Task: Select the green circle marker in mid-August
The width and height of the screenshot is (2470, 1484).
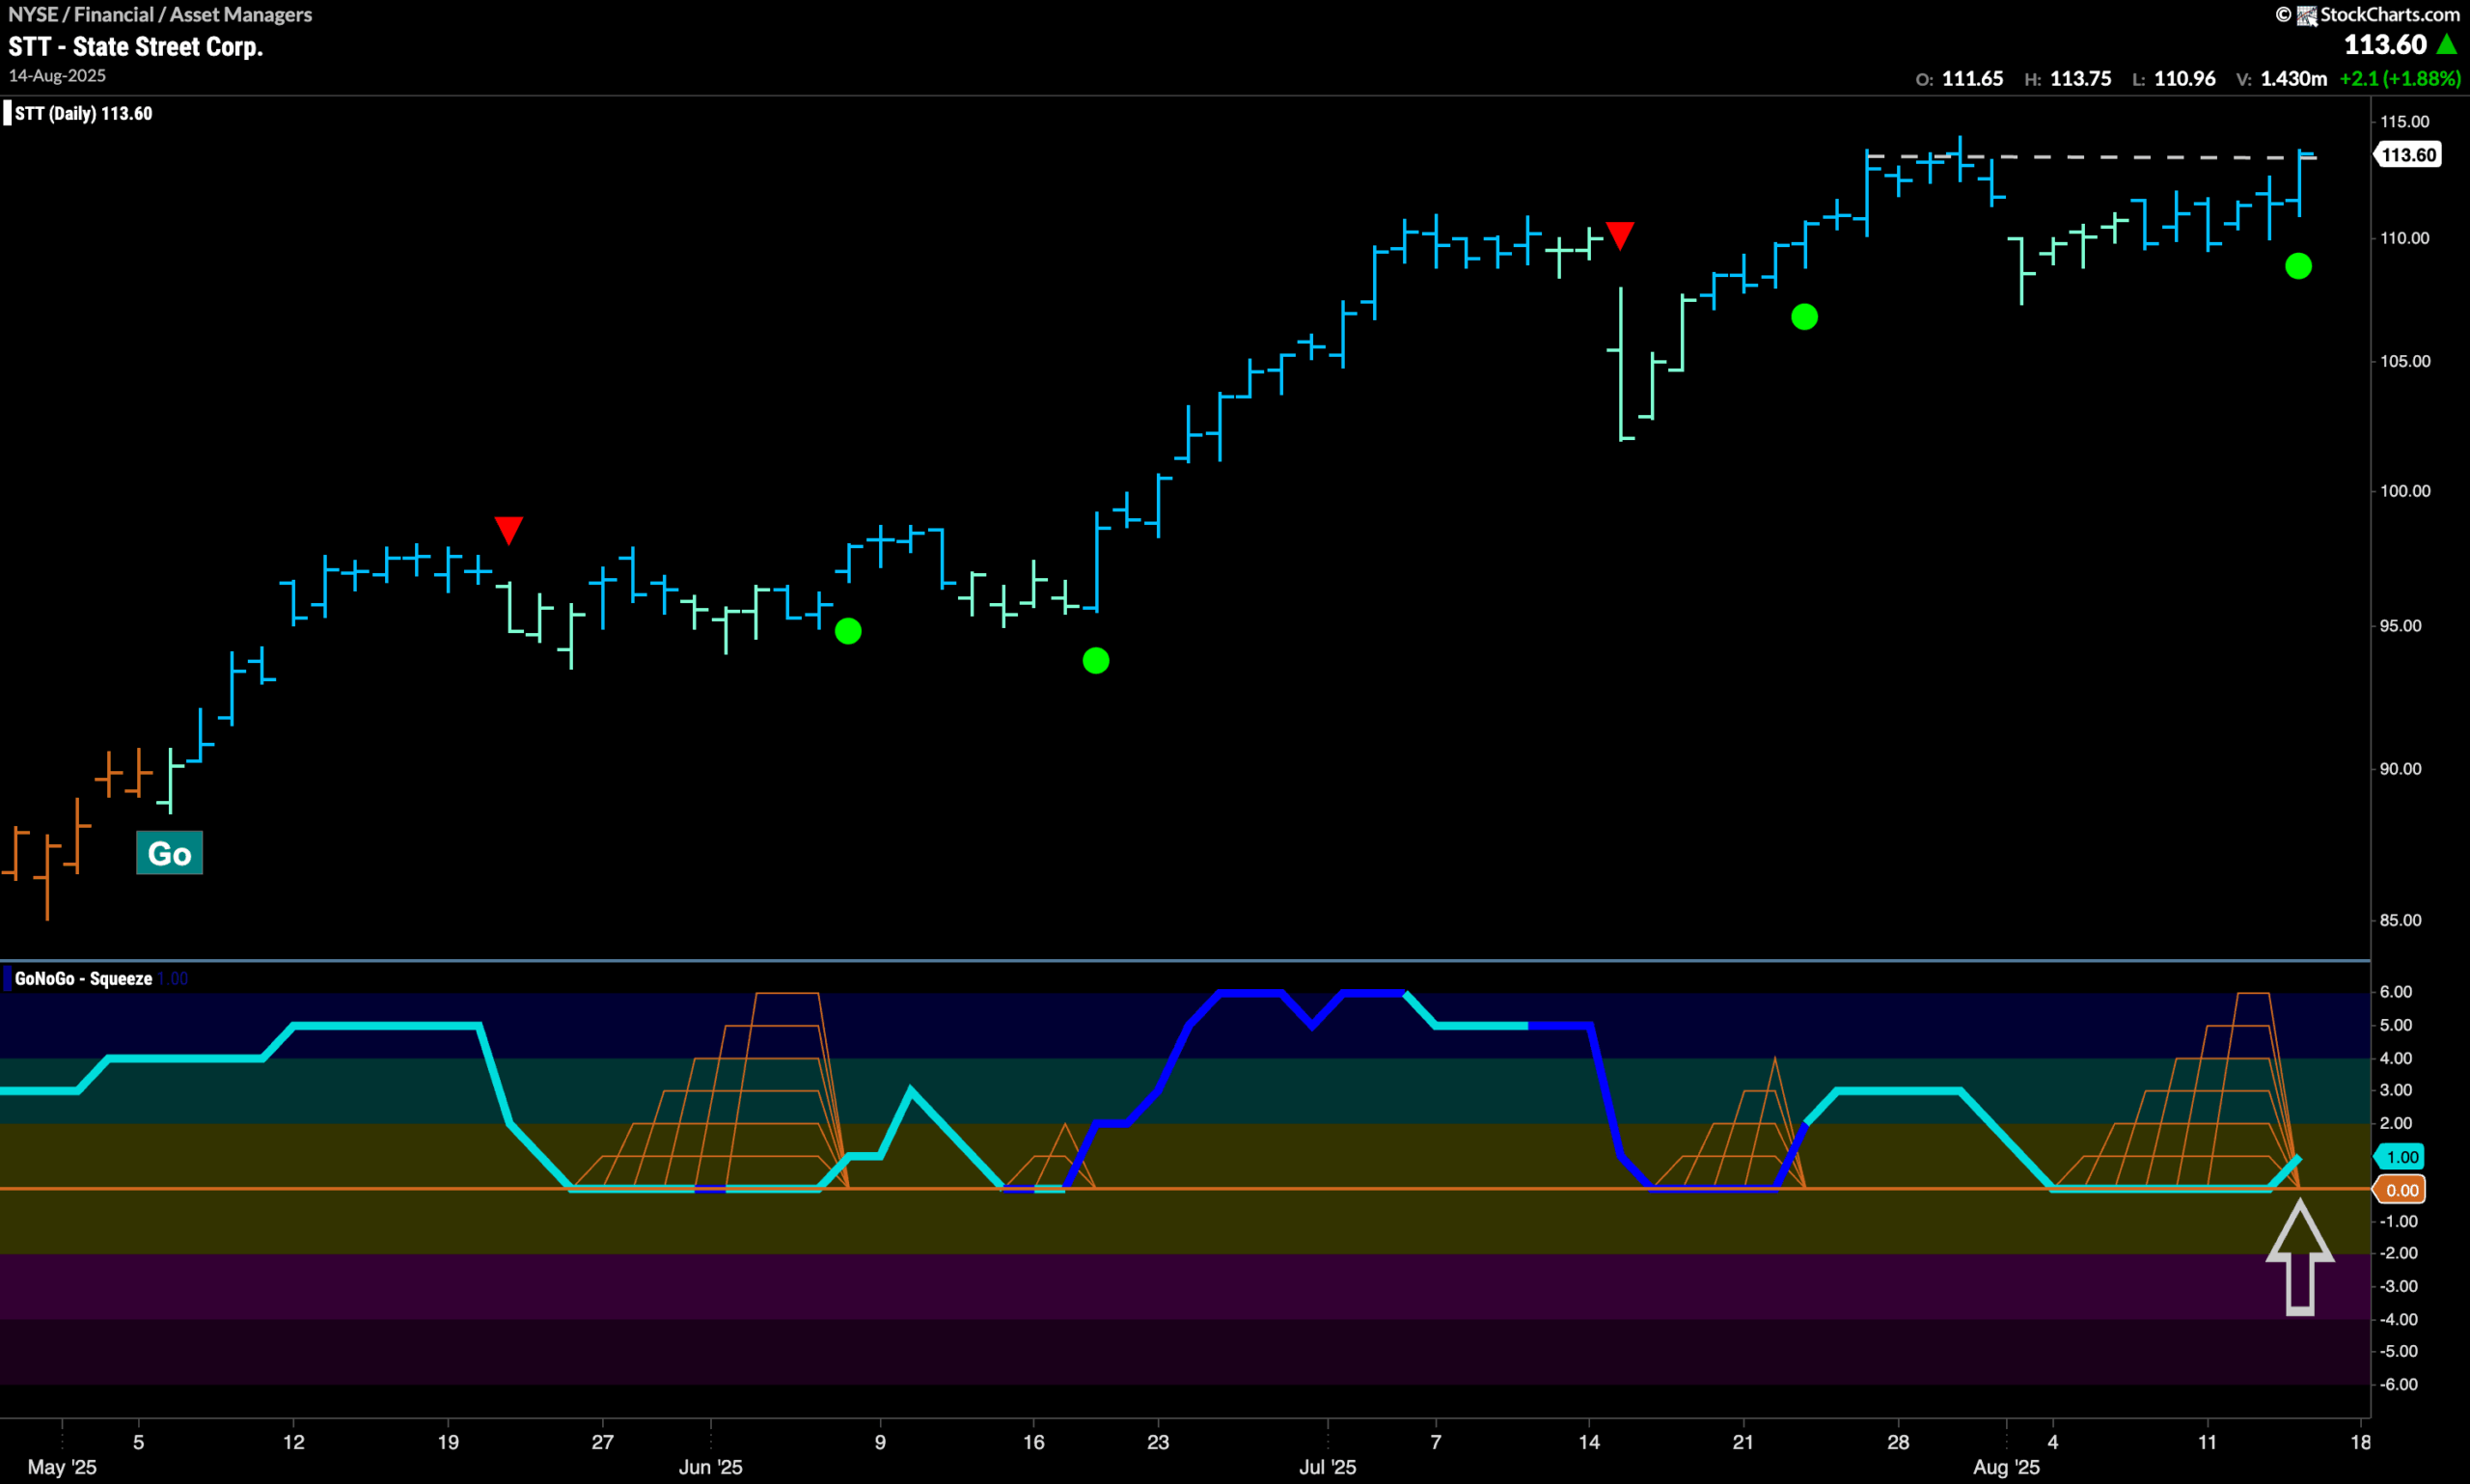Action: [2298, 266]
